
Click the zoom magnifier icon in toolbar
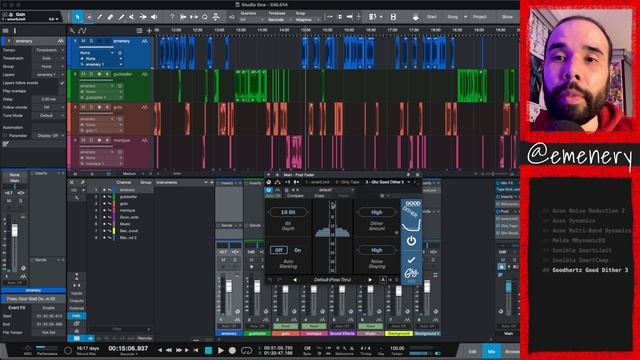pos(205,17)
